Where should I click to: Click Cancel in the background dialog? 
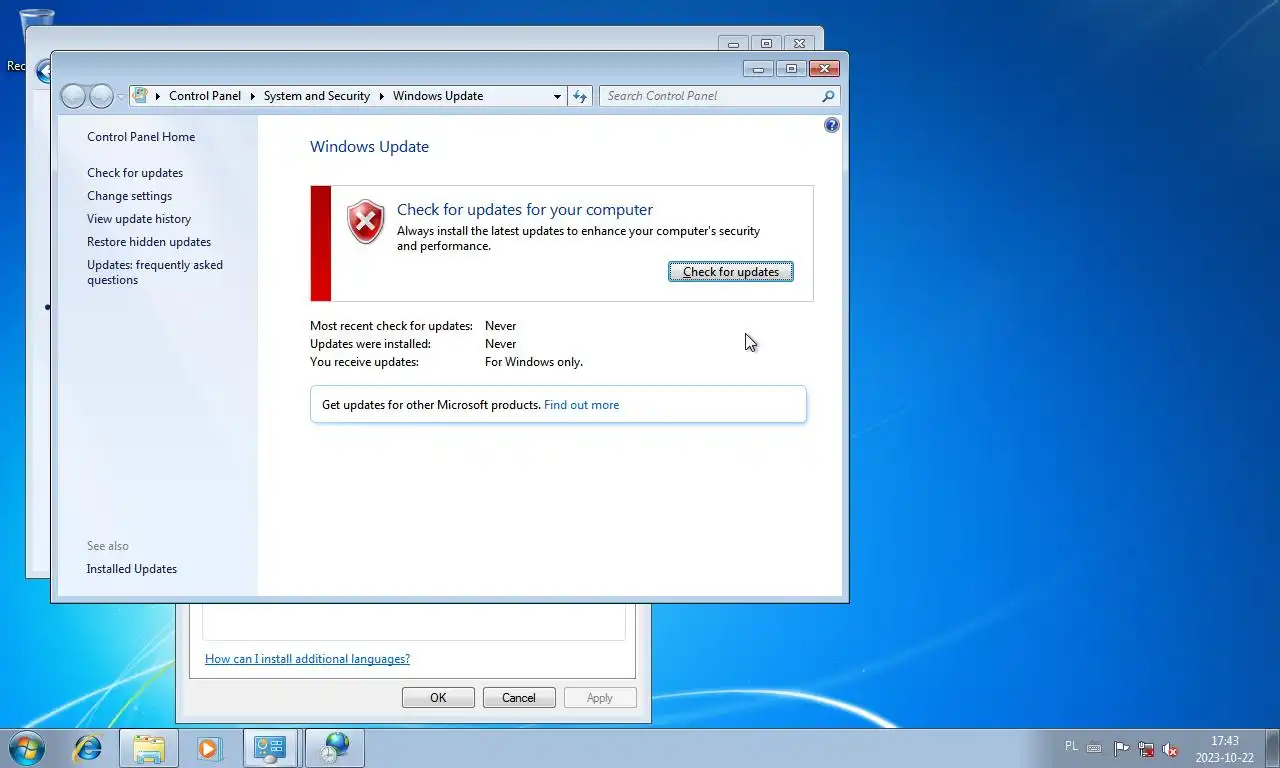coord(519,698)
